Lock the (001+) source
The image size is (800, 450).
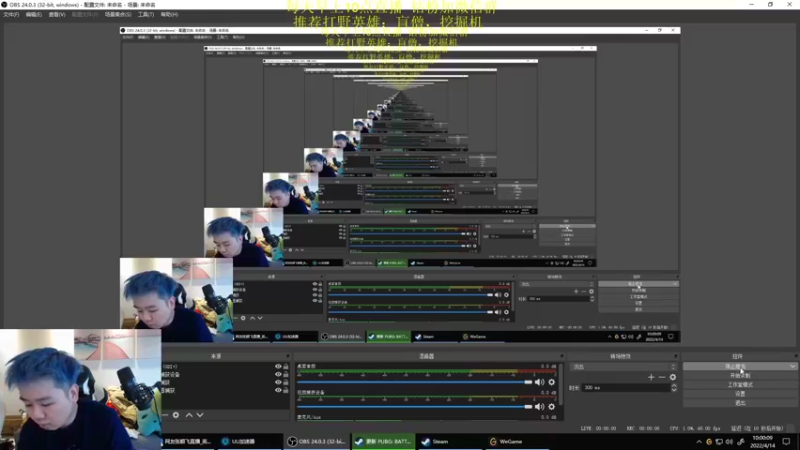point(286,366)
